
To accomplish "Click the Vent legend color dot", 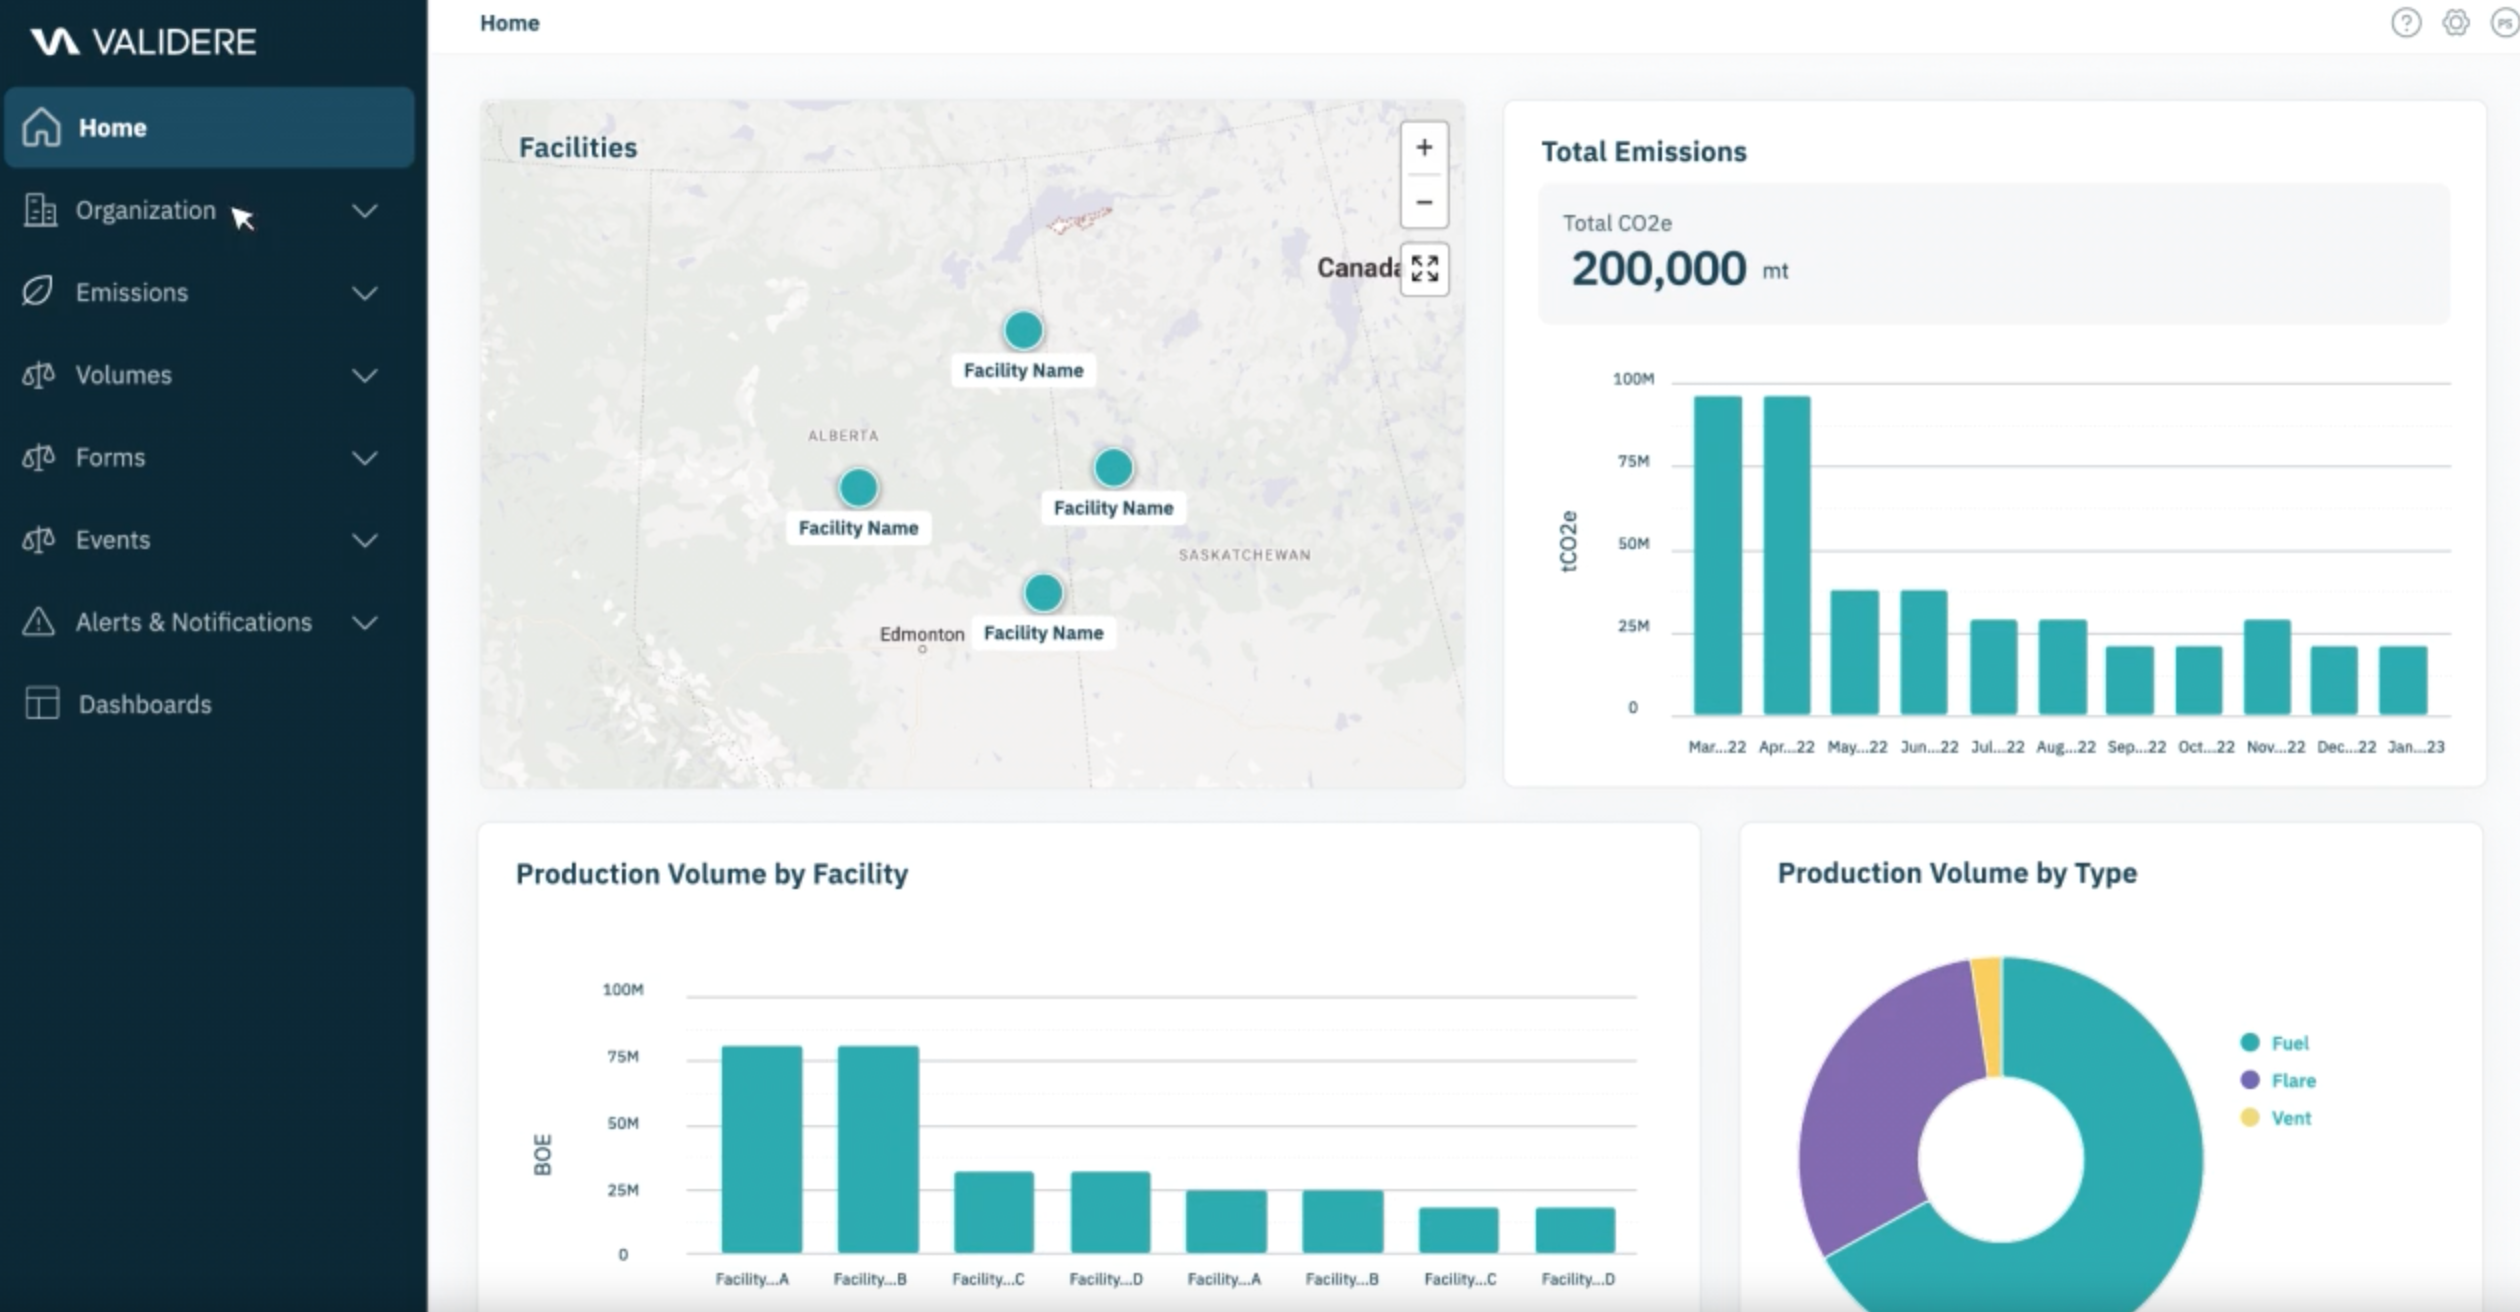I will [x=2250, y=1117].
